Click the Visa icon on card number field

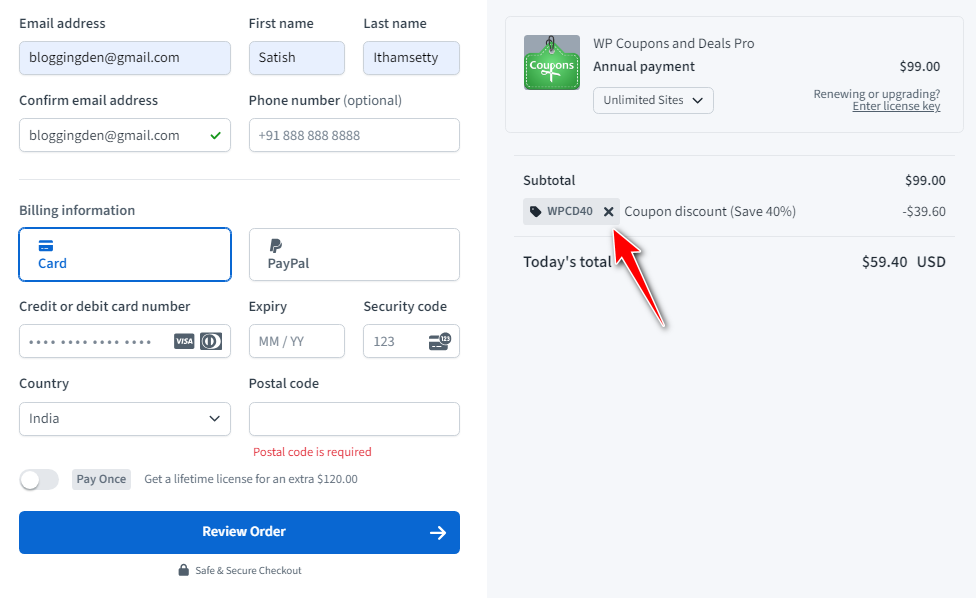coord(184,341)
